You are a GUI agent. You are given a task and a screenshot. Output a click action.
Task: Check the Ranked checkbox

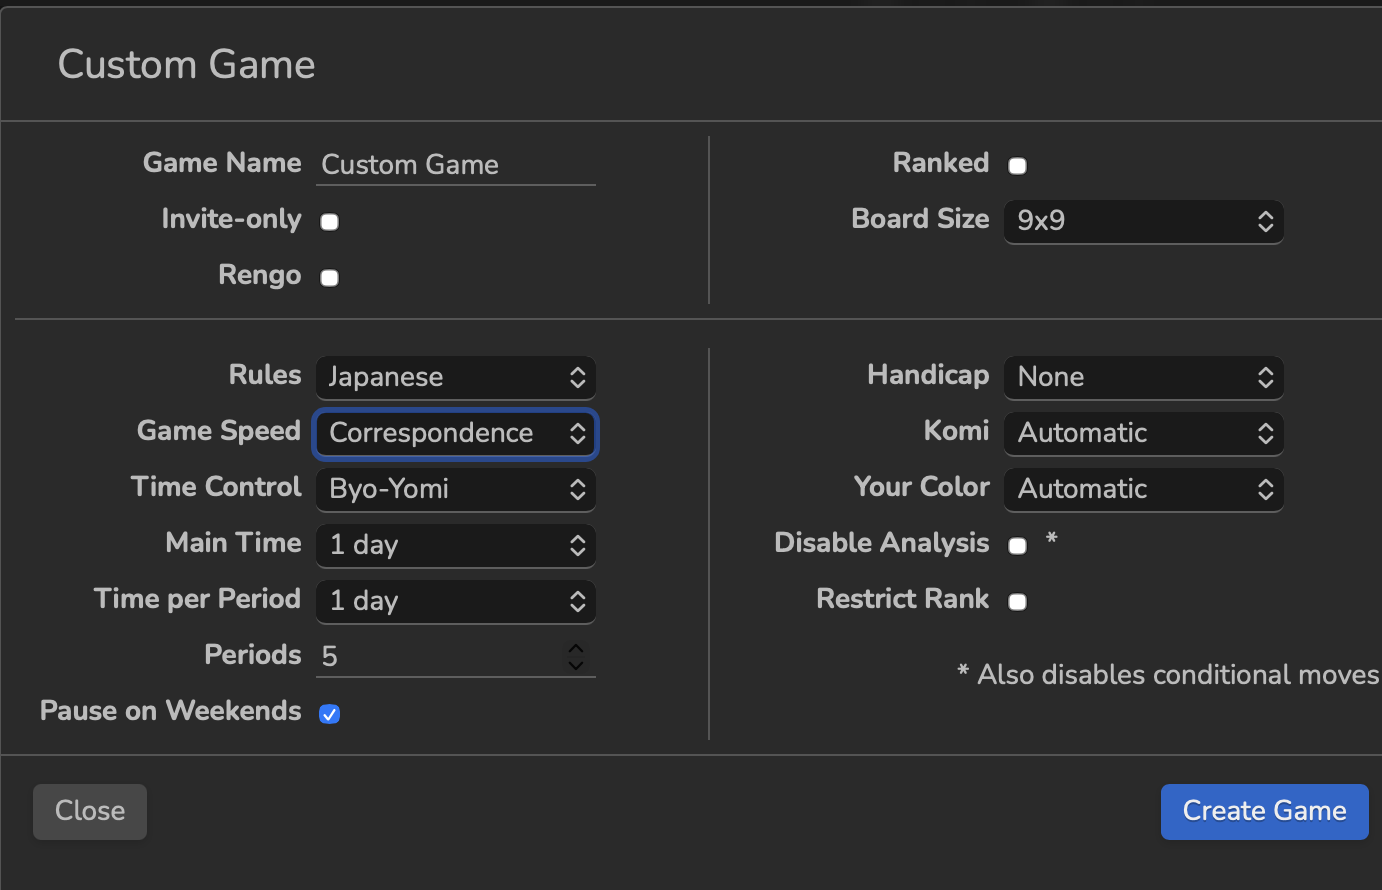pyautogui.click(x=1017, y=166)
